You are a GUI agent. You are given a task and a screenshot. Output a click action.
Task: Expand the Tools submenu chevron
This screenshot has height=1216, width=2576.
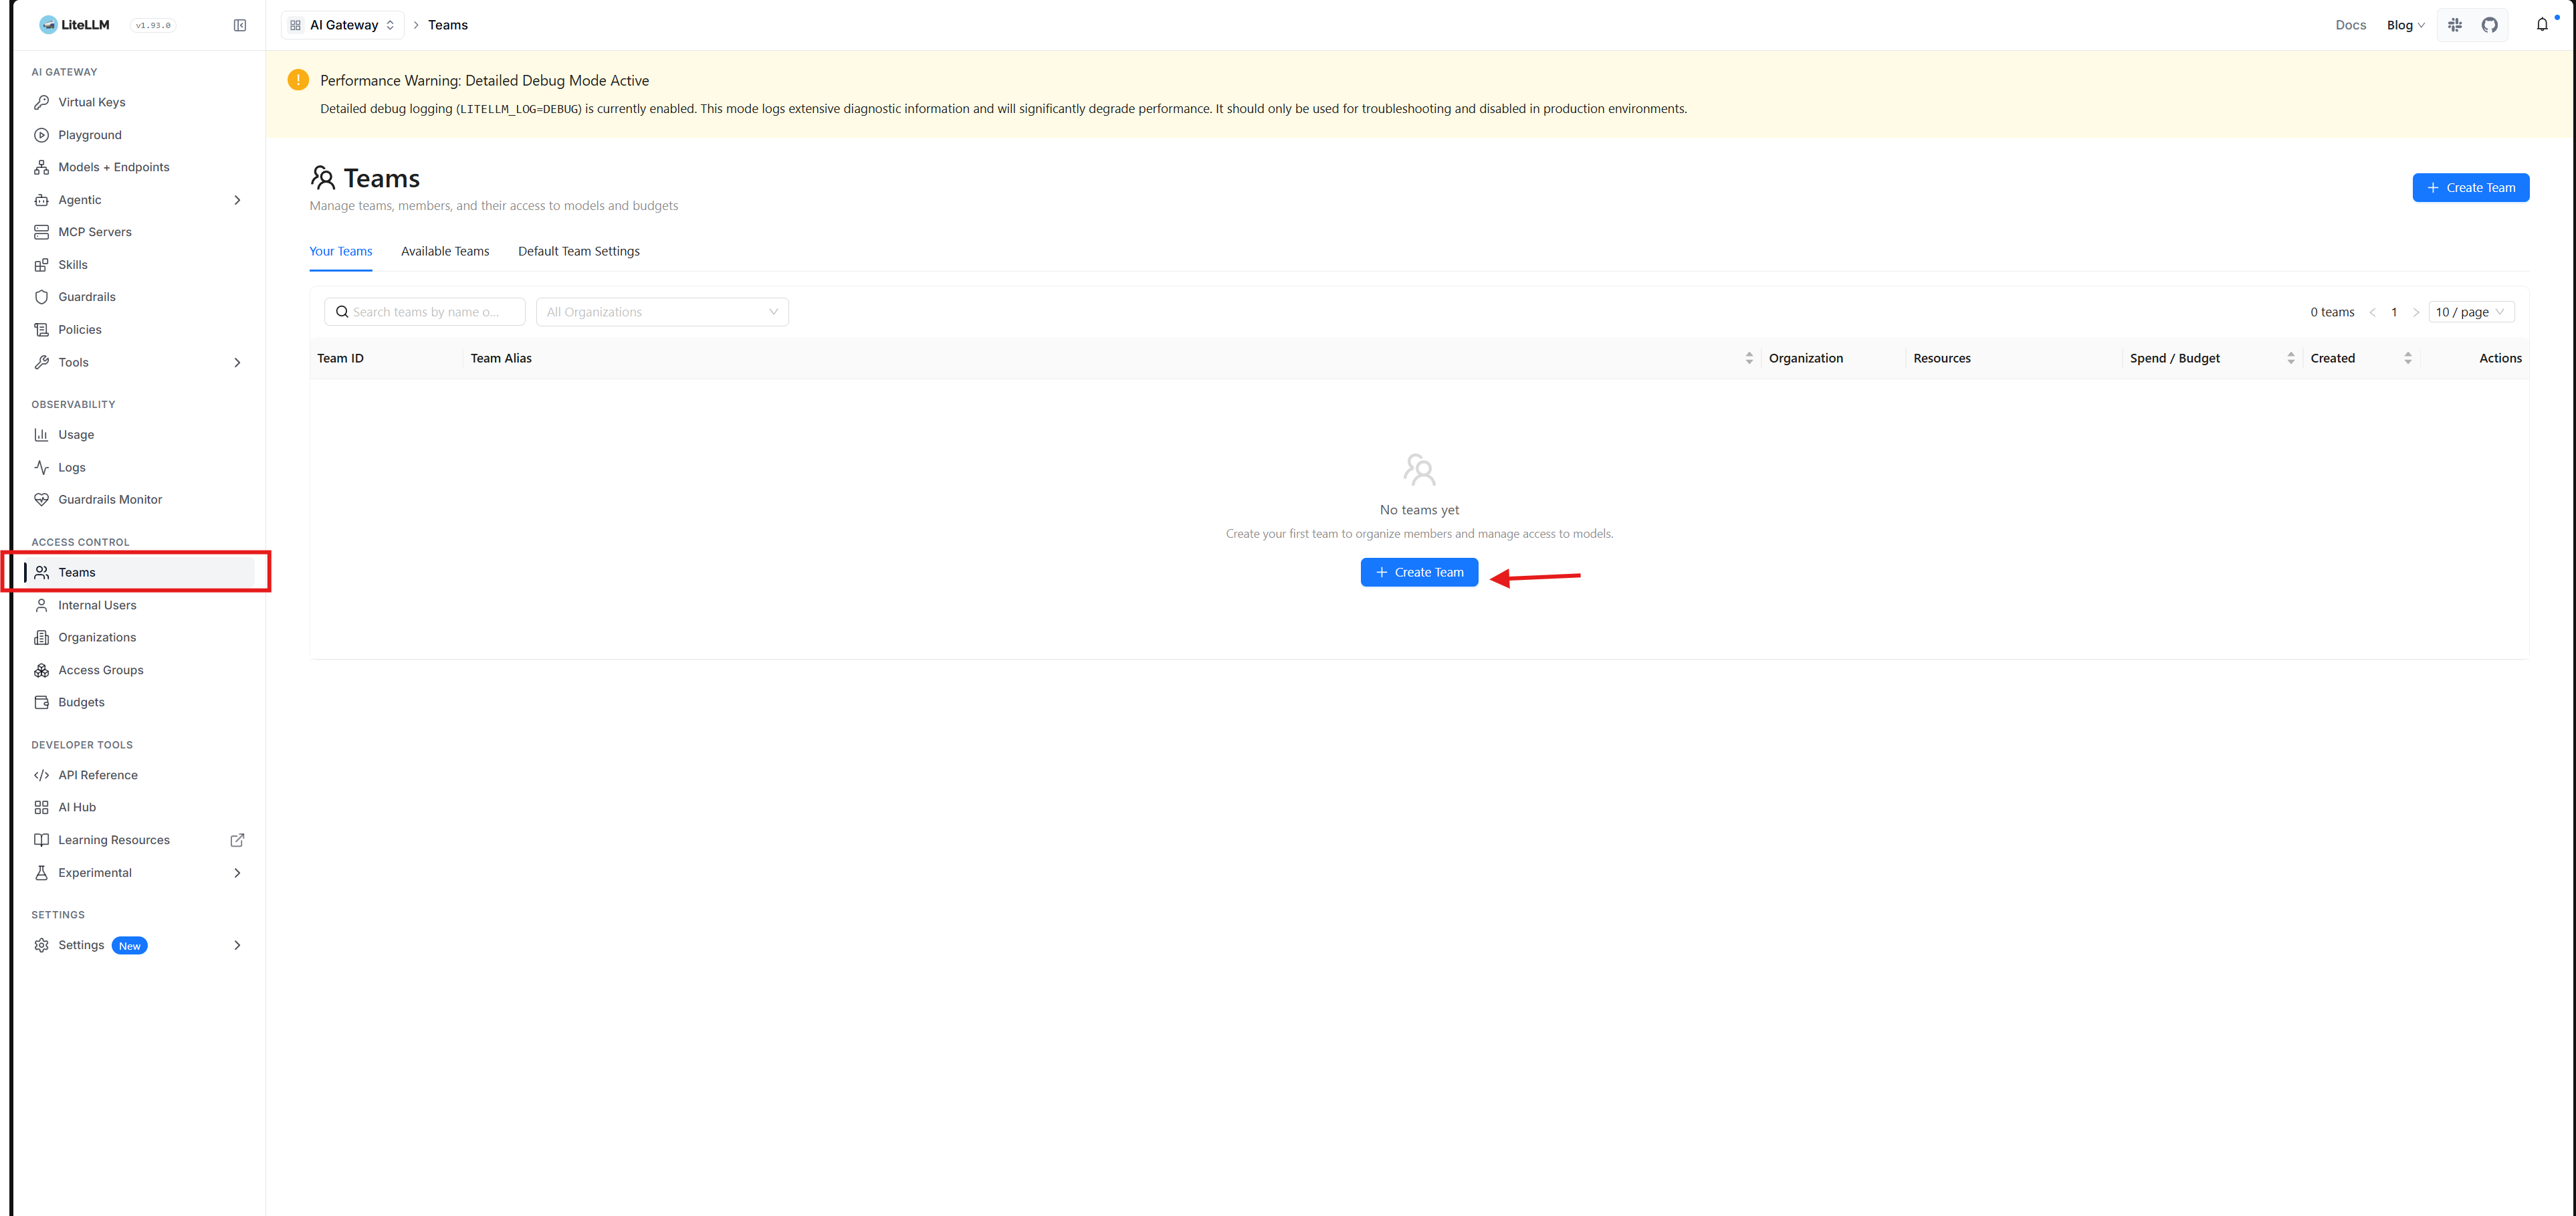tap(237, 362)
